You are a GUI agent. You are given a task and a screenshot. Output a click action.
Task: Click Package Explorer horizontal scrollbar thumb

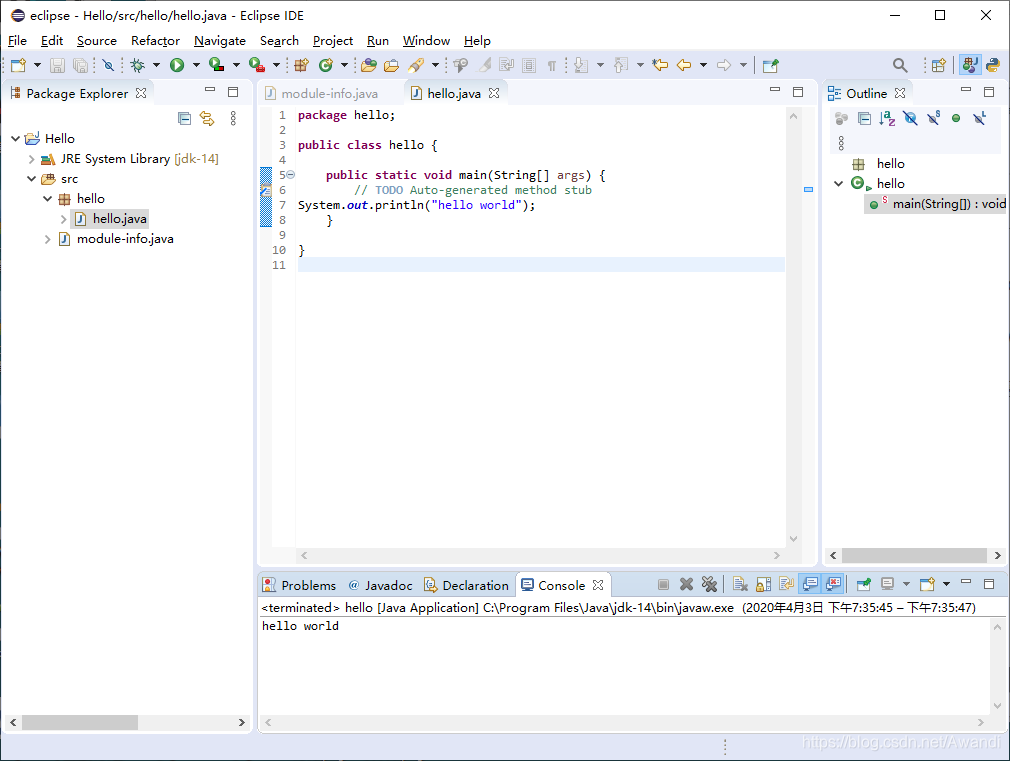tap(80, 722)
